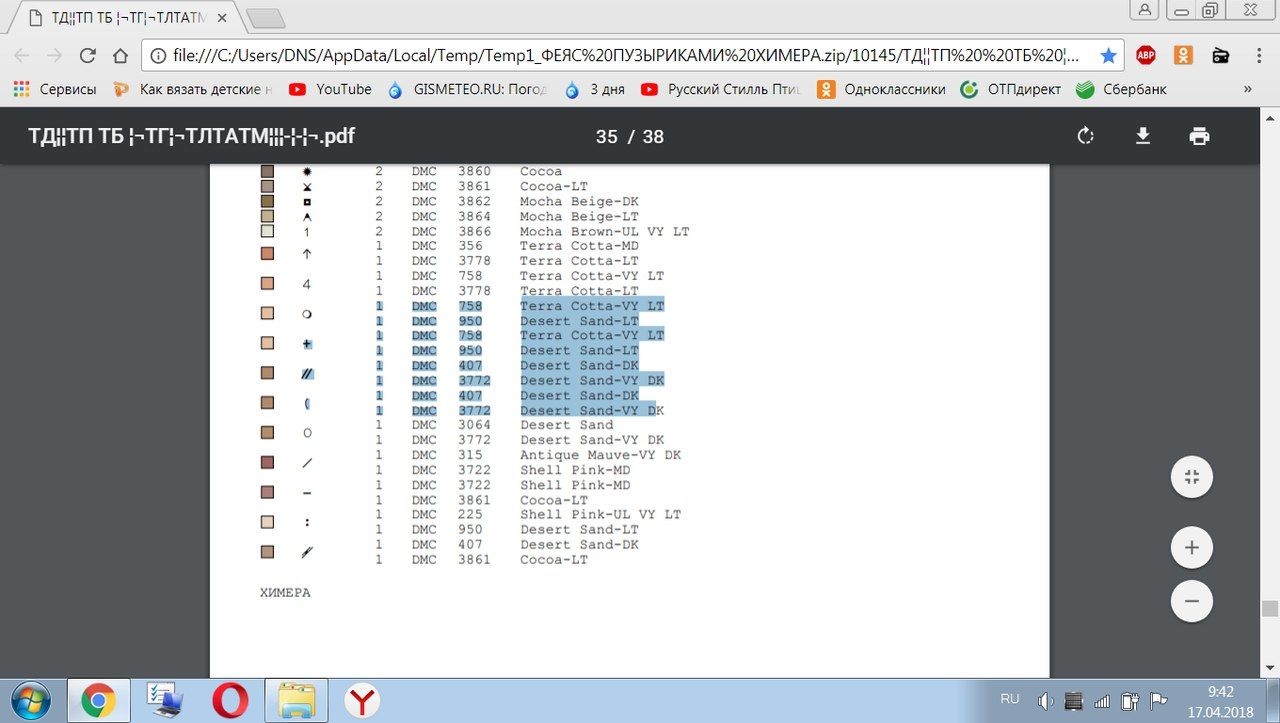This screenshot has height=723, width=1280.
Task: Reload the current page
Action: (x=88, y=55)
